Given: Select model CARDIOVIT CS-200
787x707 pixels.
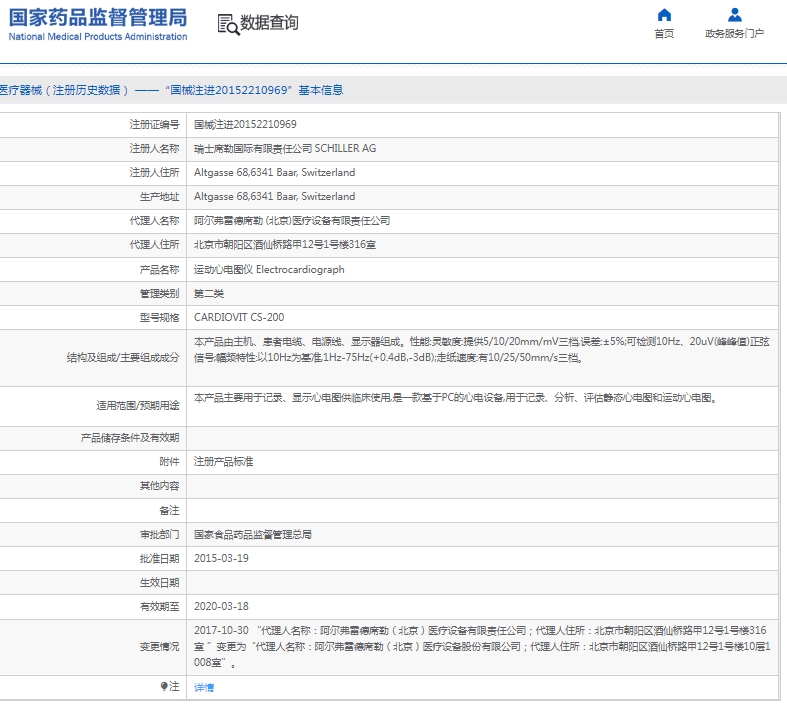Looking at the screenshot, I should click(x=239, y=318).
